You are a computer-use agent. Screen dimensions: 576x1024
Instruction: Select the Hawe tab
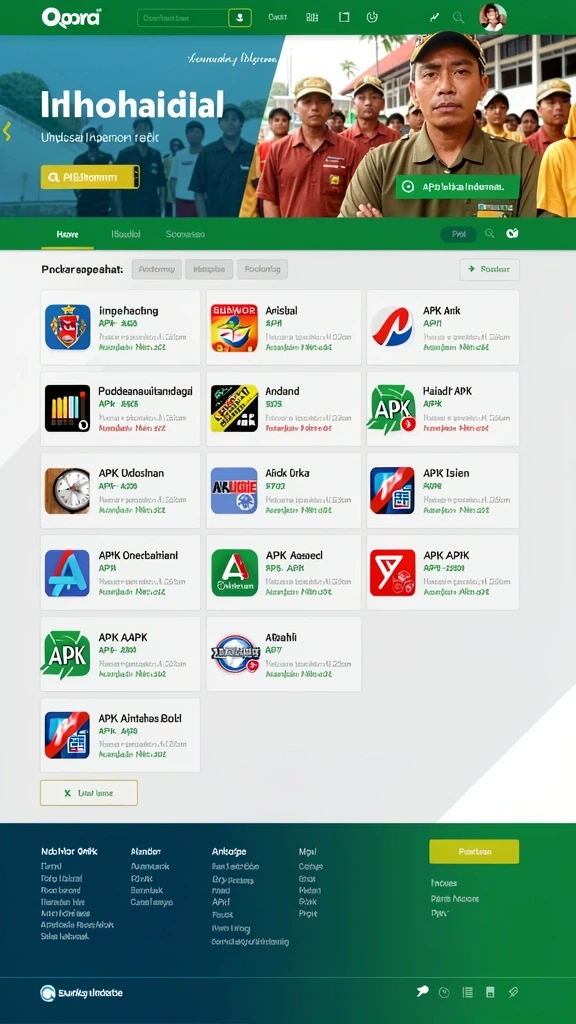tap(67, 234)
